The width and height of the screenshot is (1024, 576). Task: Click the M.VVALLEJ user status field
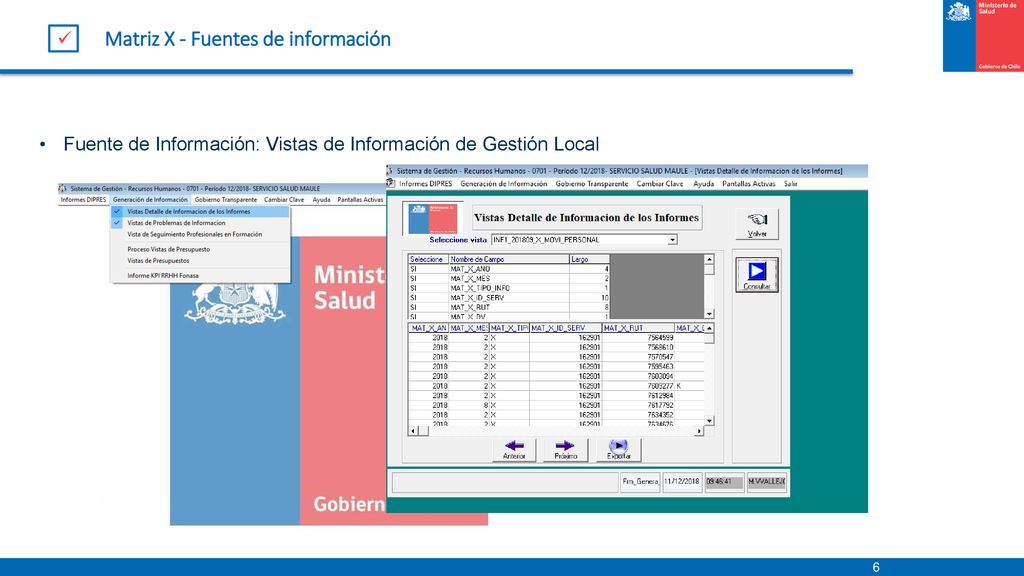click(767, 482)
